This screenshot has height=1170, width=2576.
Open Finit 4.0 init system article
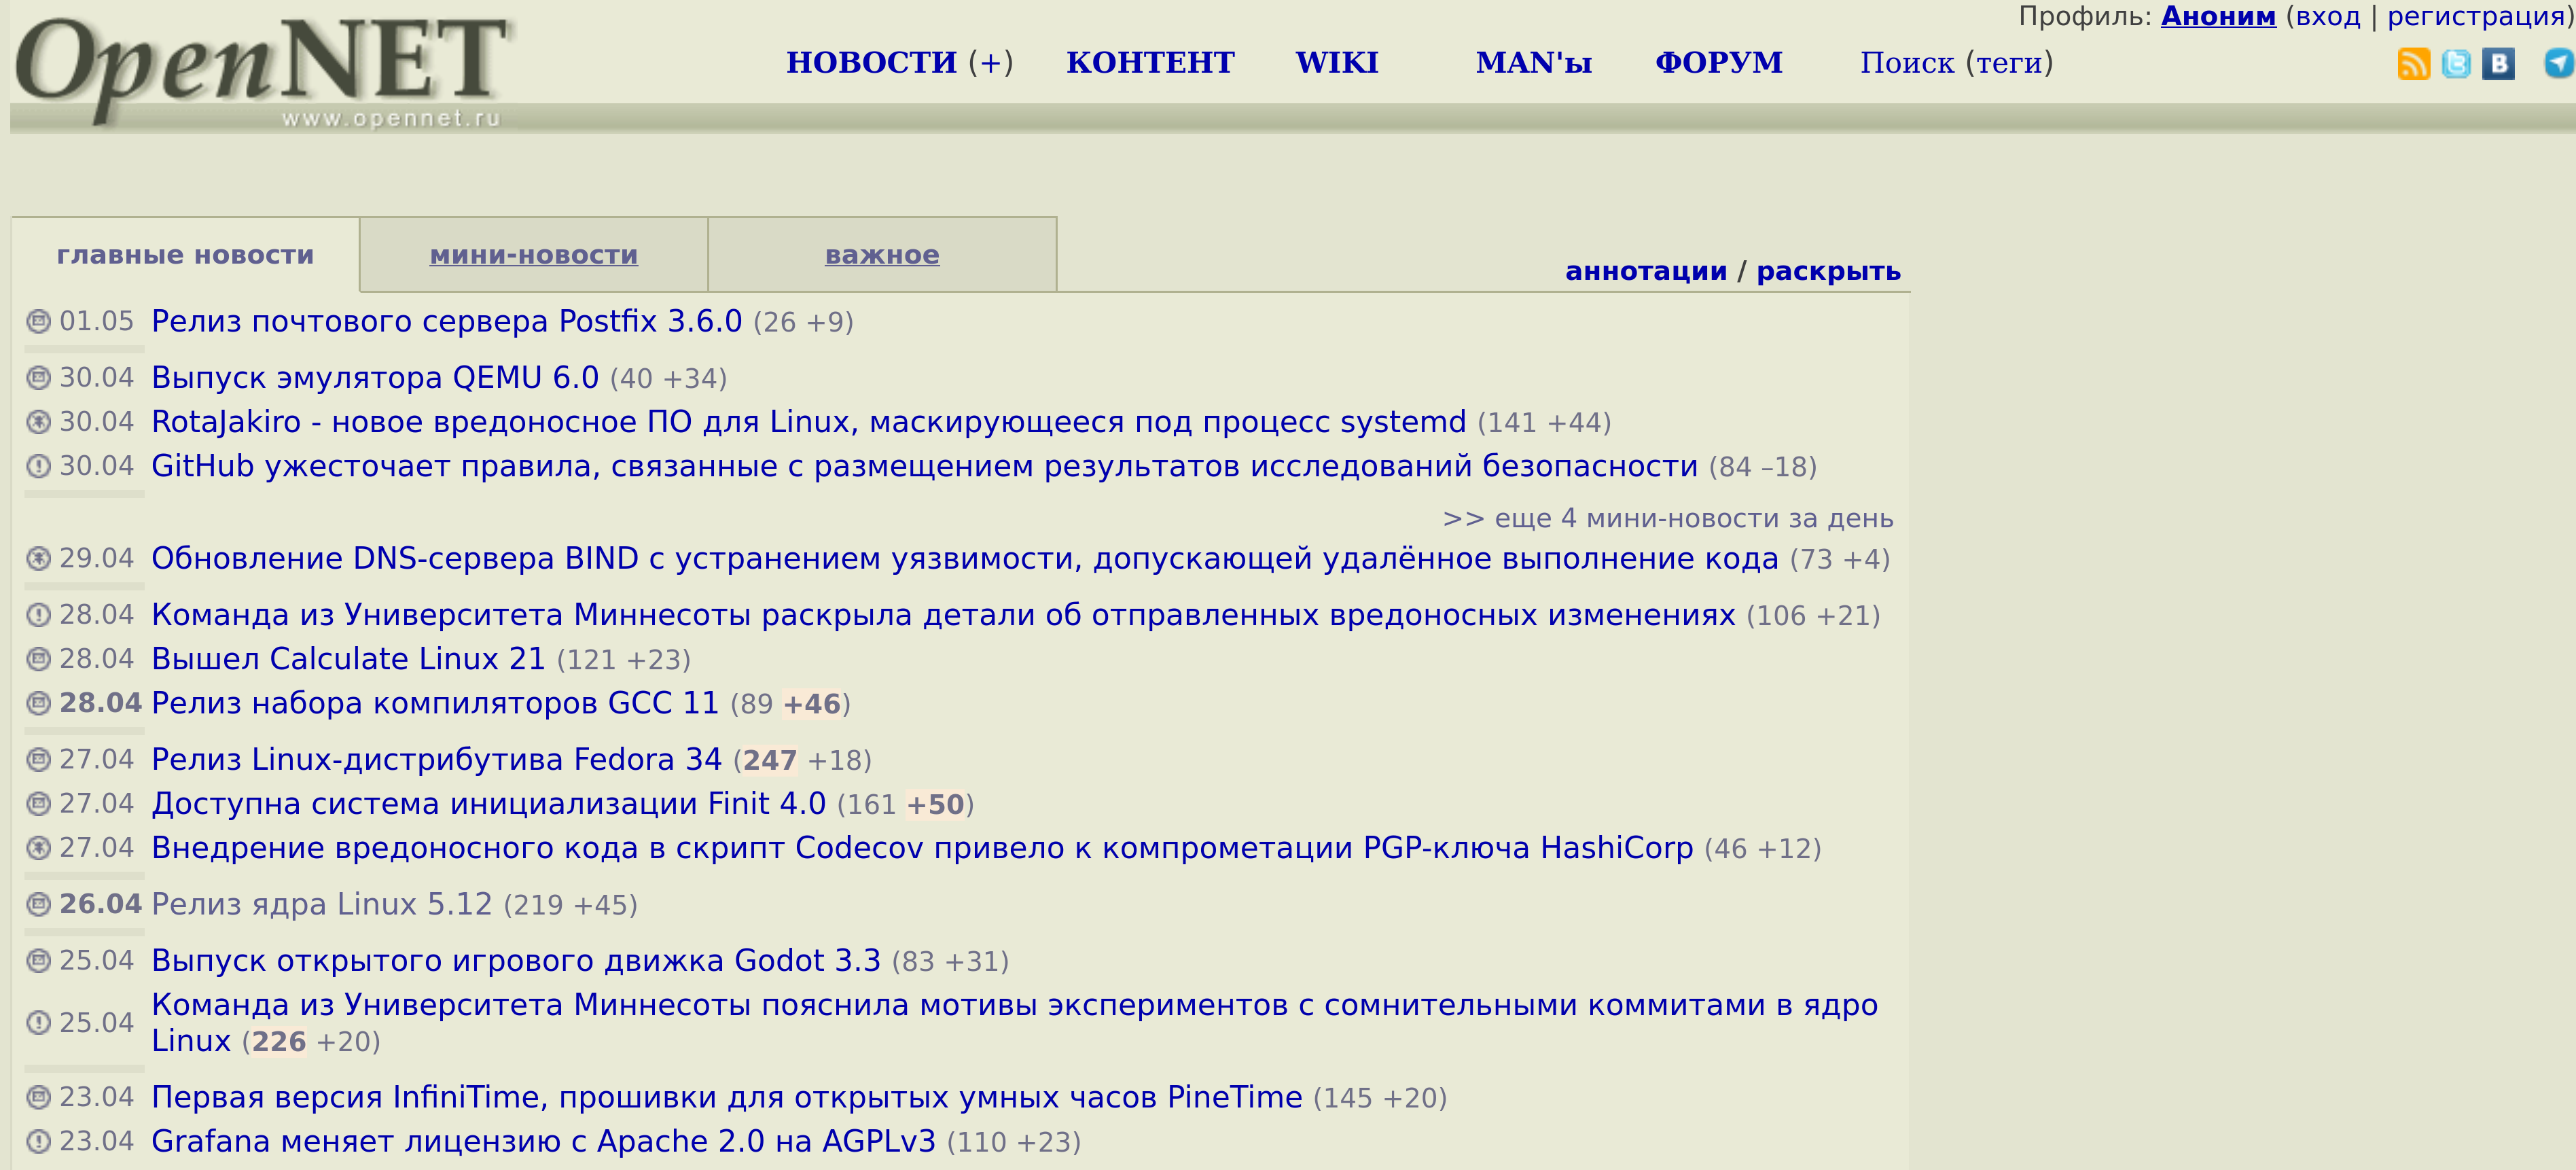click(x=488, y=803)
